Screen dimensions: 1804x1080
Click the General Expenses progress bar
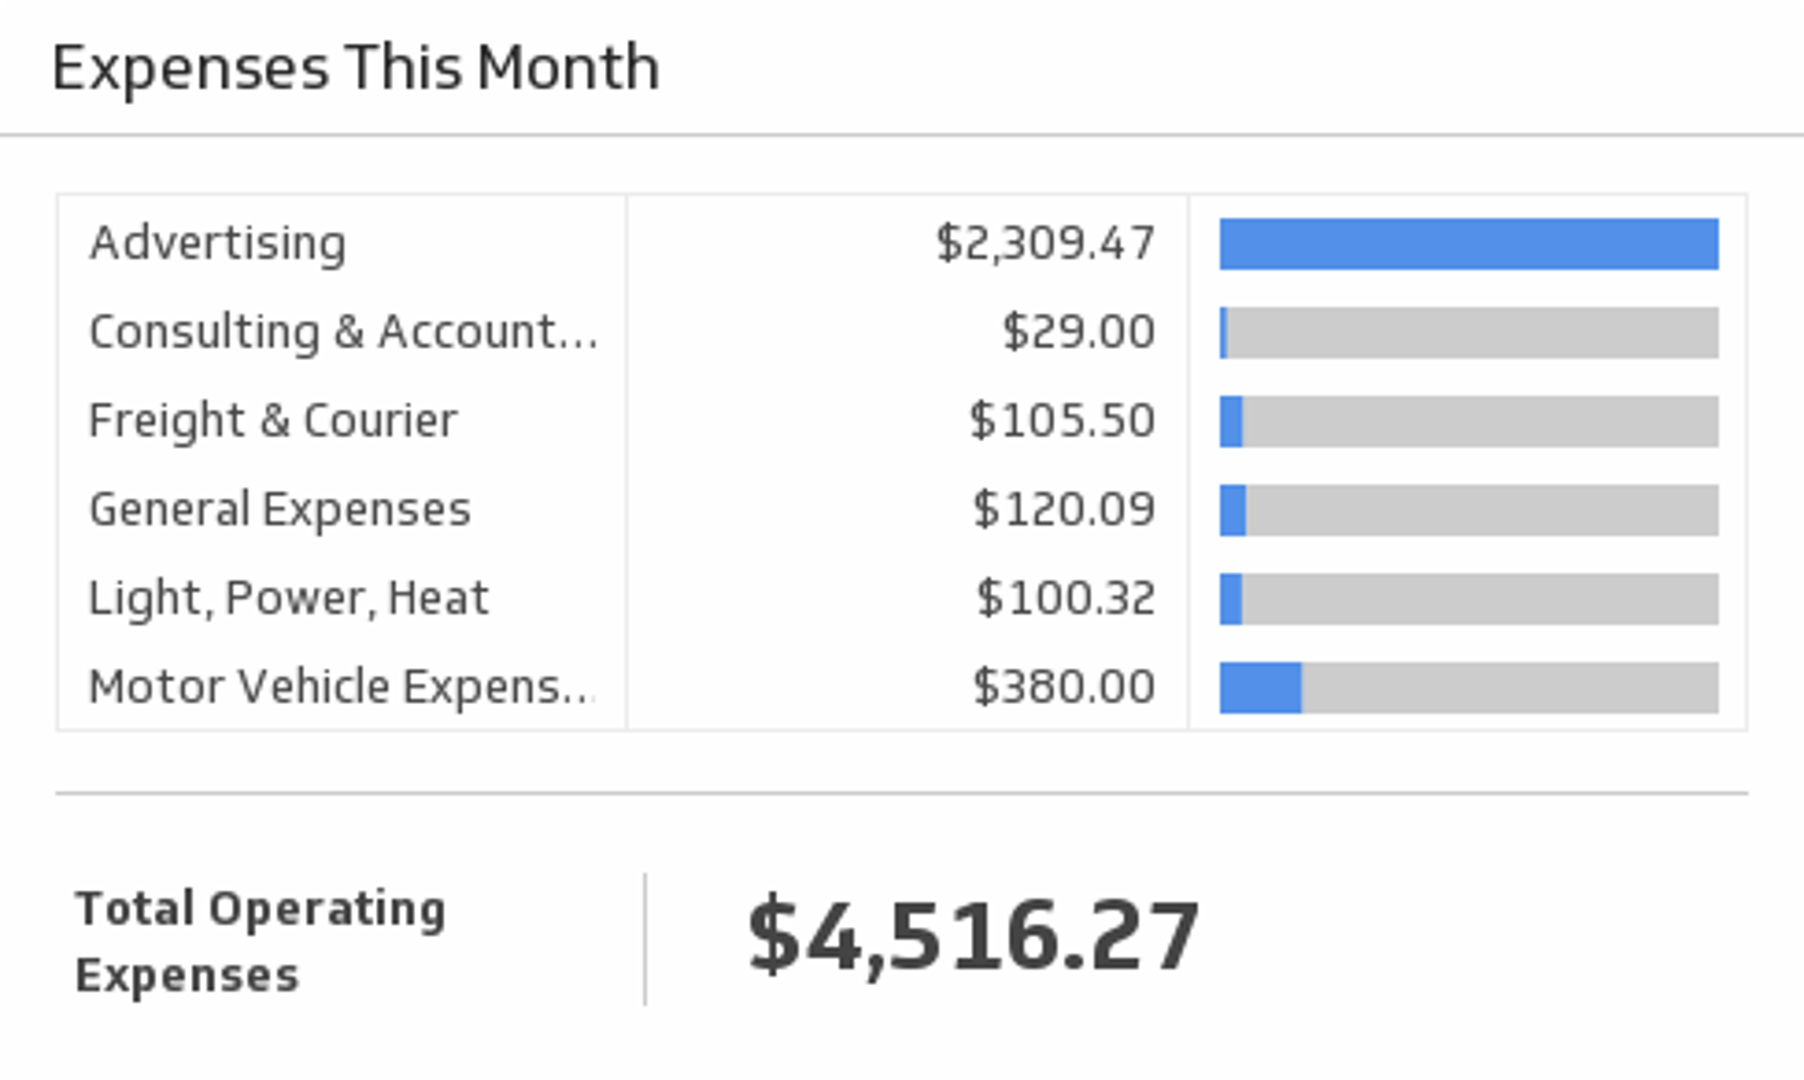click(x=1468, y=510)
